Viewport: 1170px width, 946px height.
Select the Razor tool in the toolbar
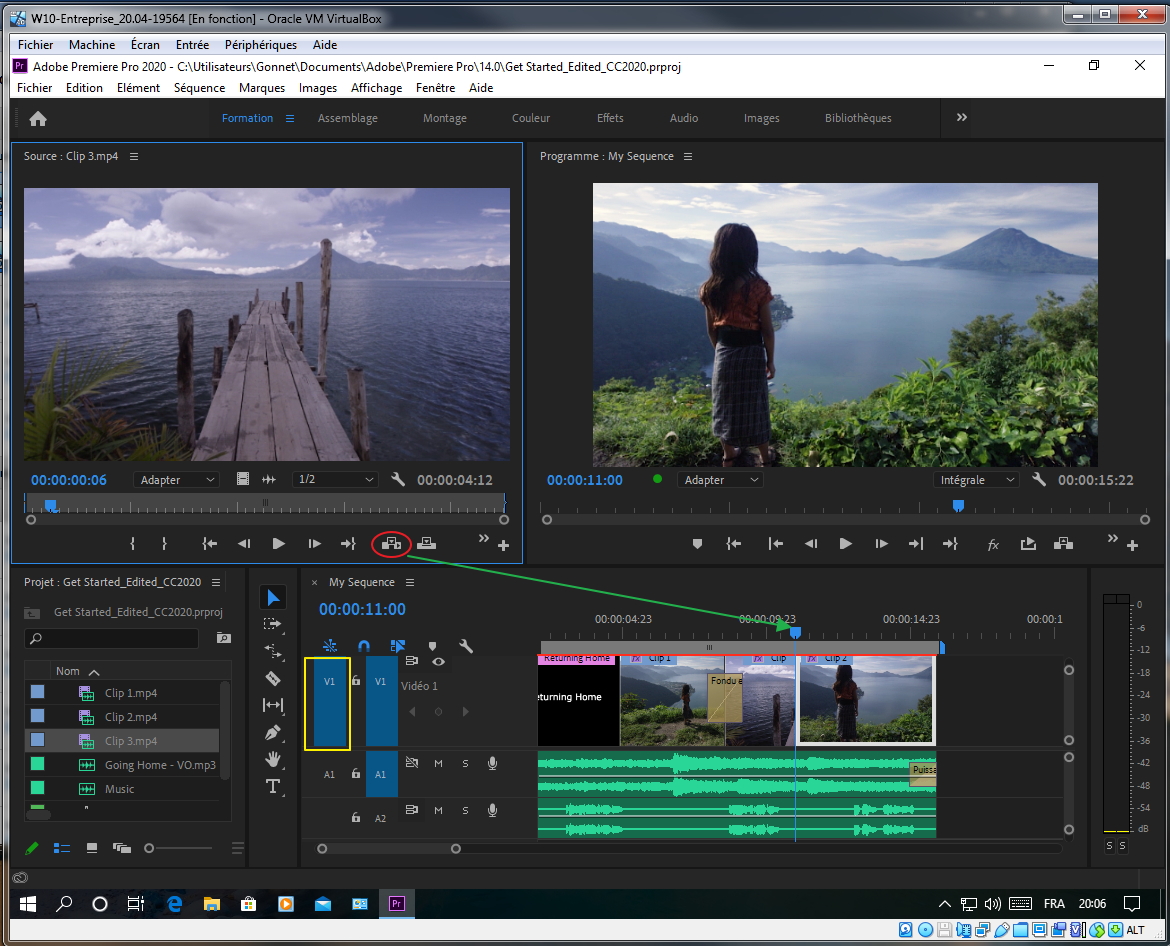[x=273, y=678]
